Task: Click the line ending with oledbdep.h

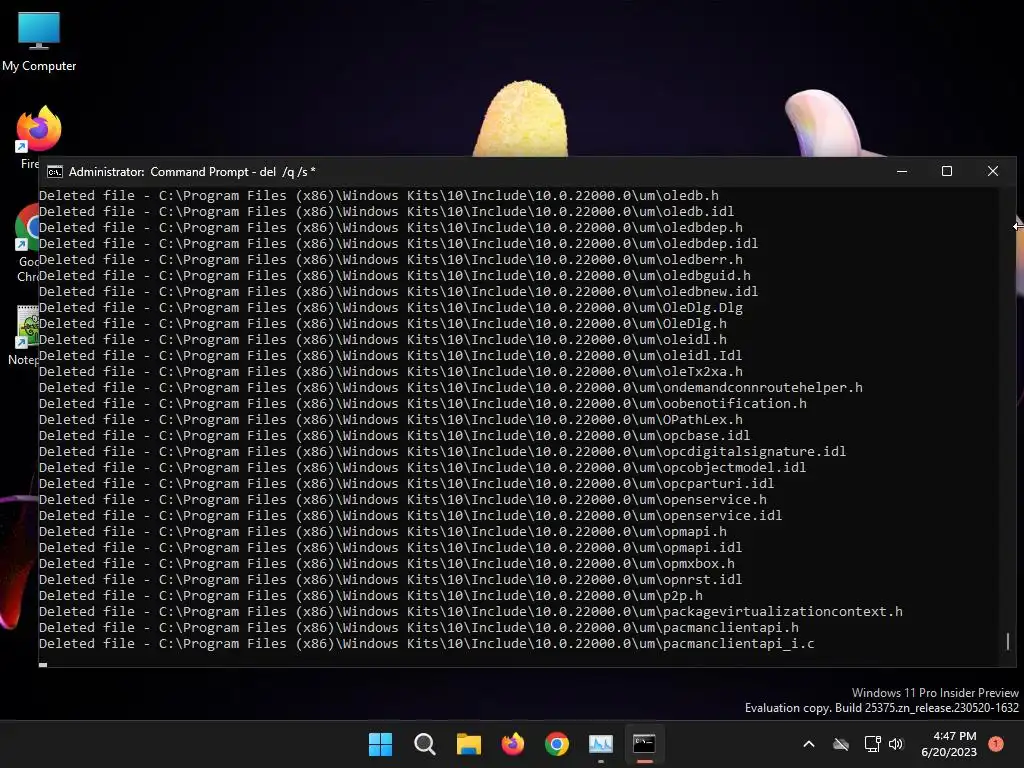Action: [391, 227]
